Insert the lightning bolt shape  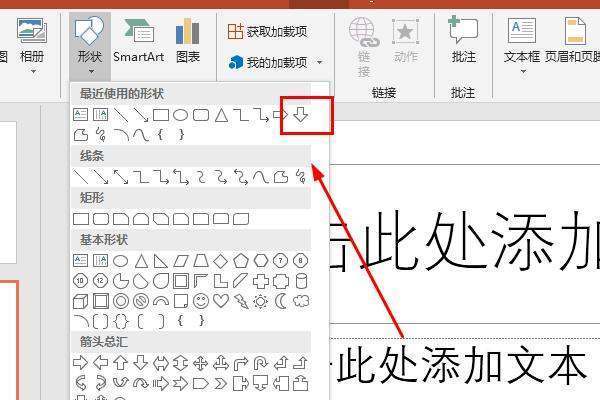[x=241, y=301]
